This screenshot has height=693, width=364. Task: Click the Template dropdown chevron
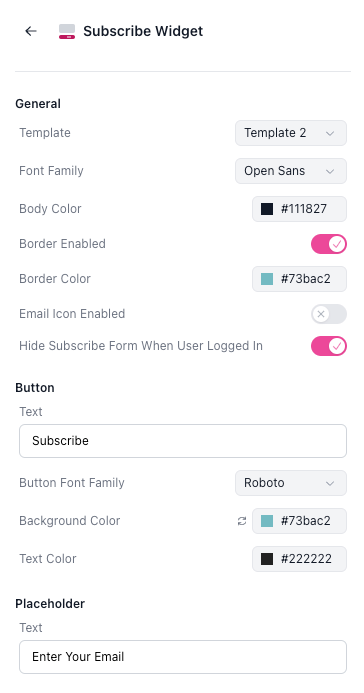click(x=330, y=133)
